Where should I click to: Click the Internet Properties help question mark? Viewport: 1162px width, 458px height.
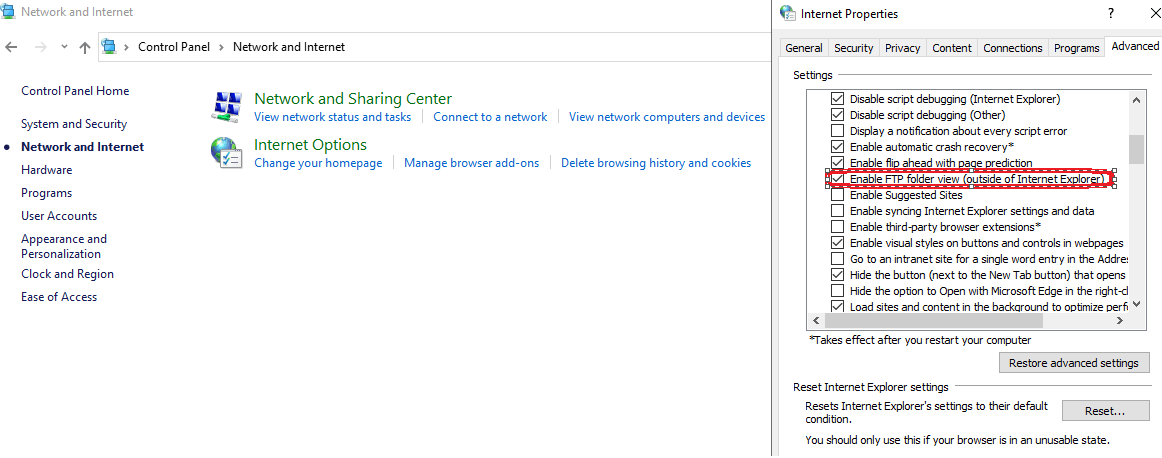pos(1111,13)
